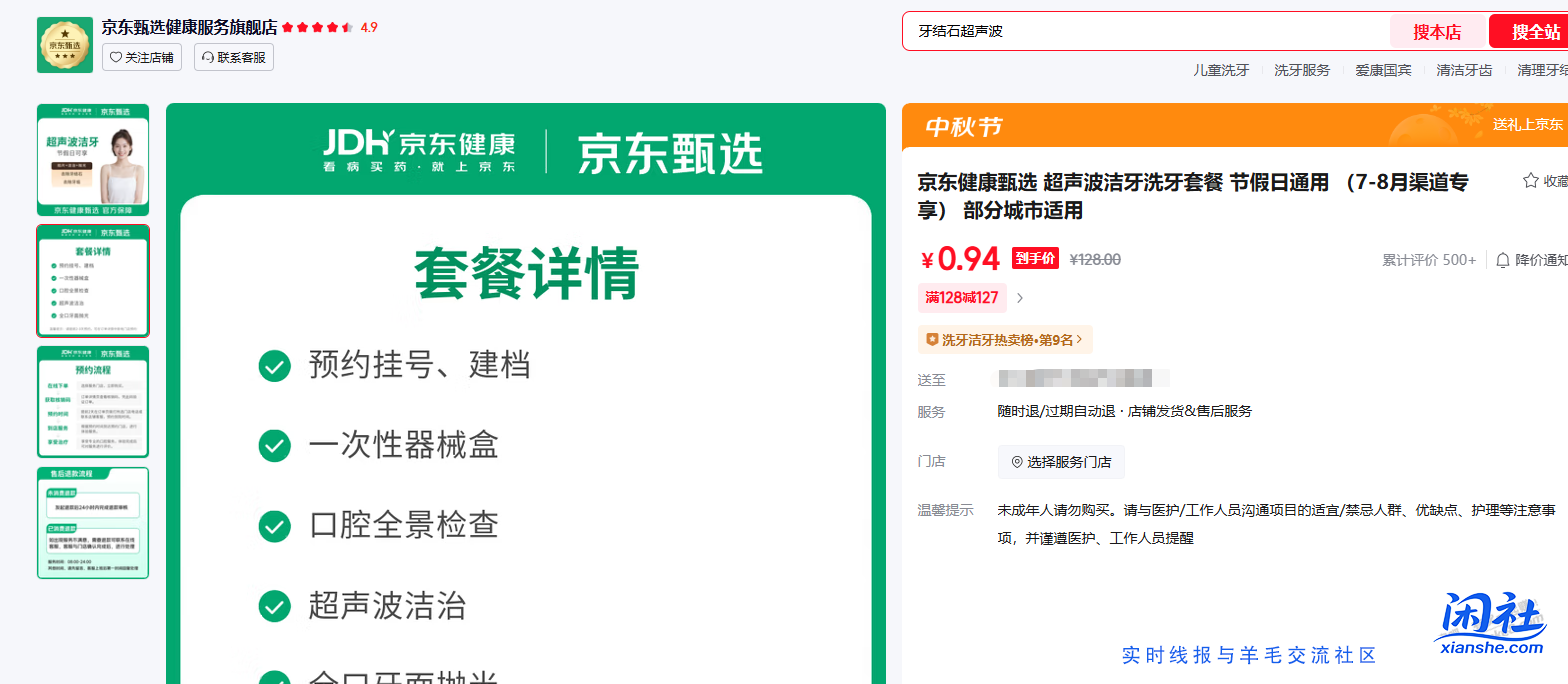This screenshot has height=684, width=1568.
Task: Click the 满128减127 coupon tag
Action: point(962,298)
